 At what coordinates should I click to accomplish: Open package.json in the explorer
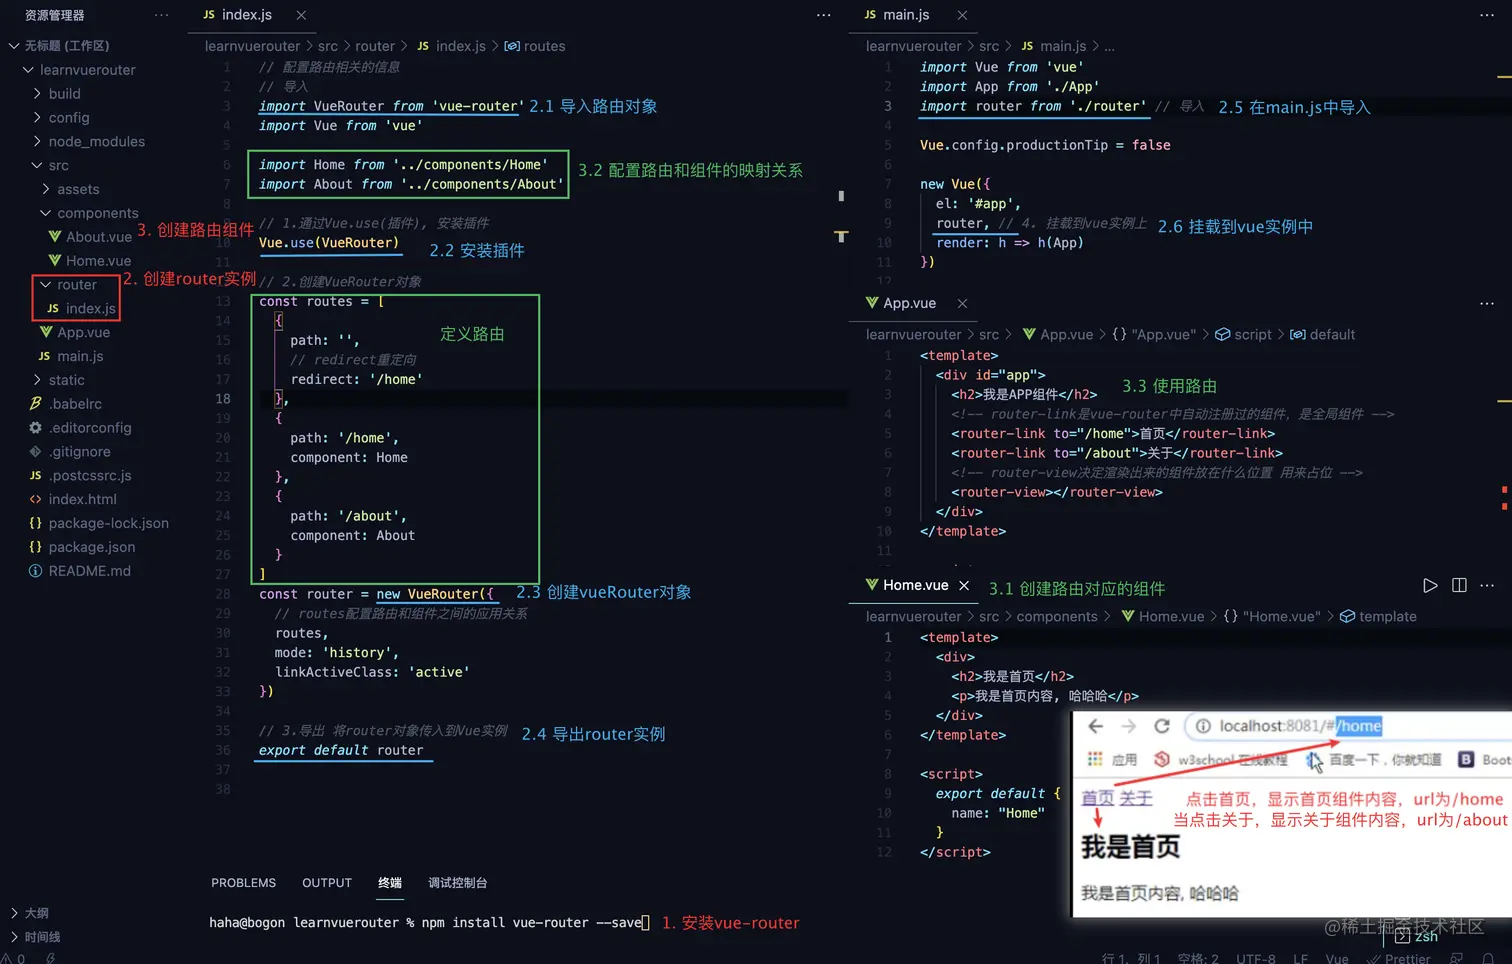82,547
